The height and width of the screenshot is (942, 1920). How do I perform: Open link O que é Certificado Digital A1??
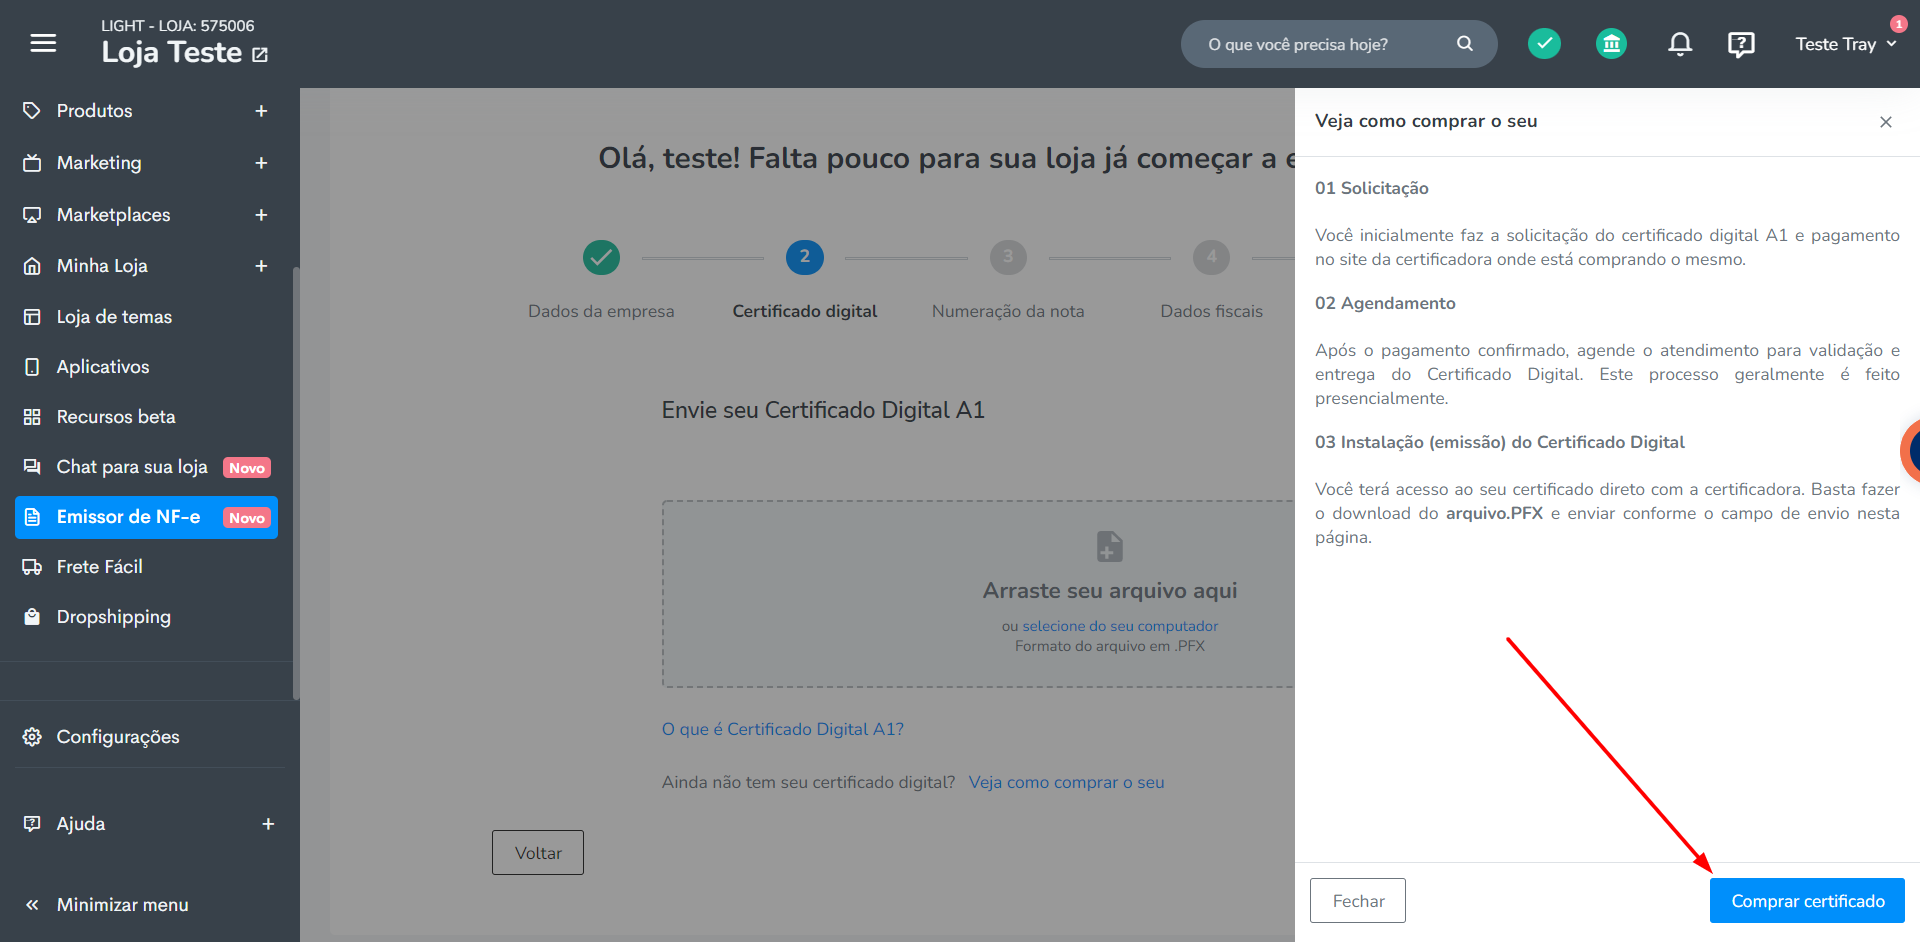[782, 729]
